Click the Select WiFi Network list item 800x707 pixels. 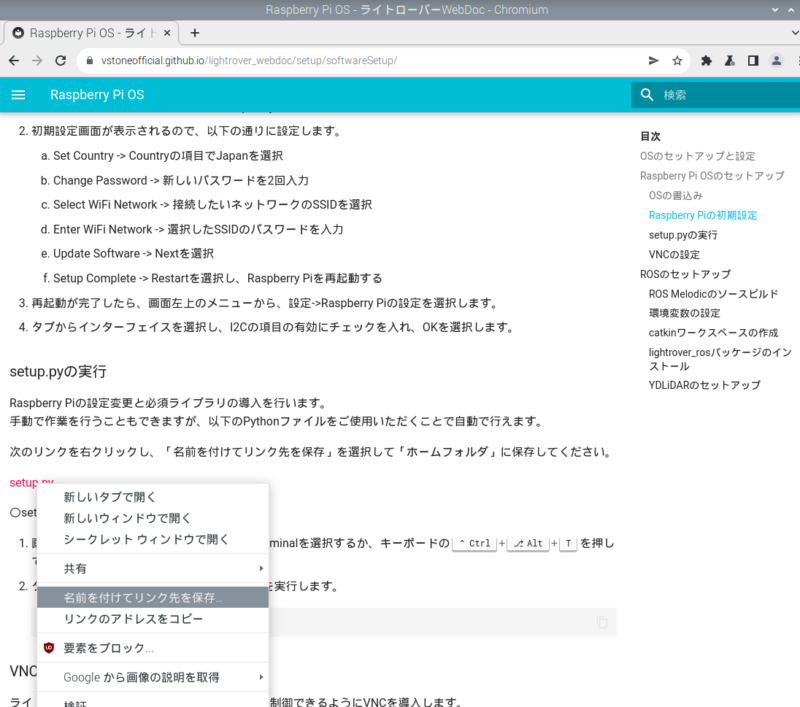click(x=212, y=205)
